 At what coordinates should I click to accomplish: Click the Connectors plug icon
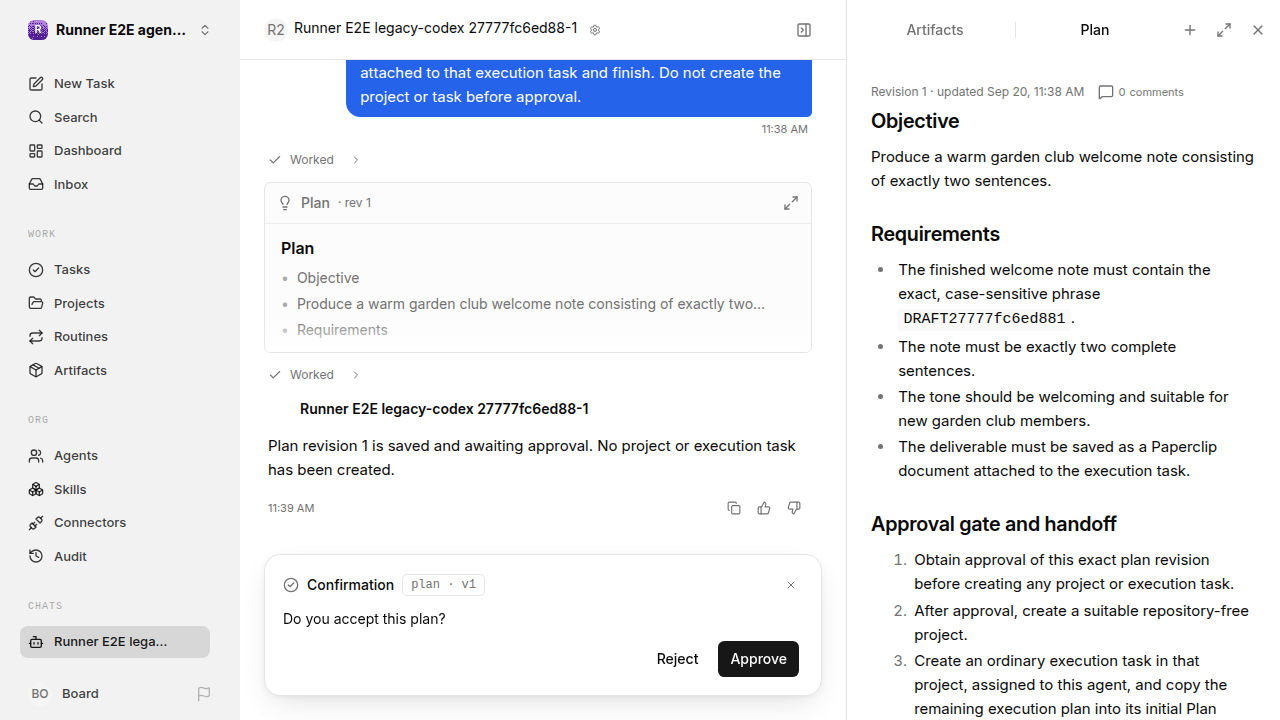click(36, 523)
